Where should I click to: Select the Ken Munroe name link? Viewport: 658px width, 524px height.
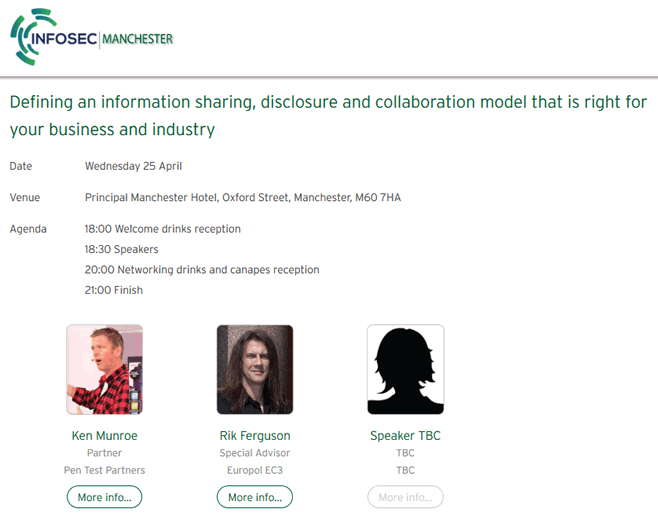(104, 435)
